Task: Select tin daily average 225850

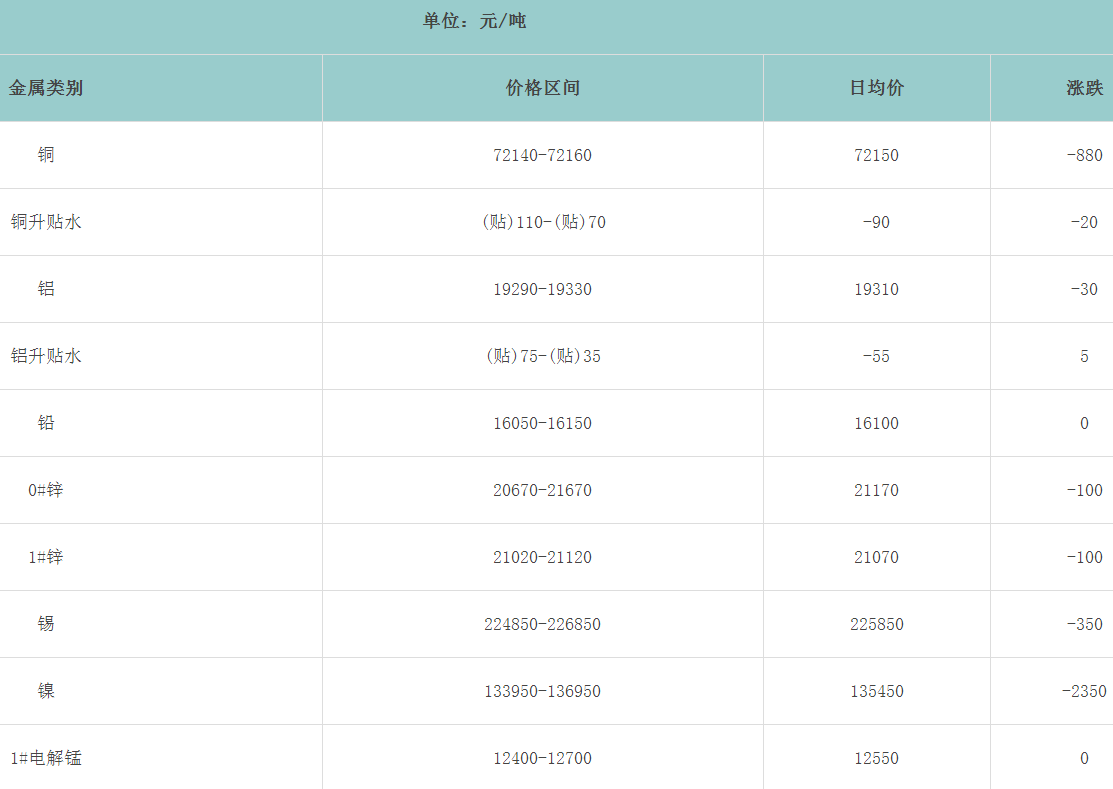Action: [x=876, y=624]
